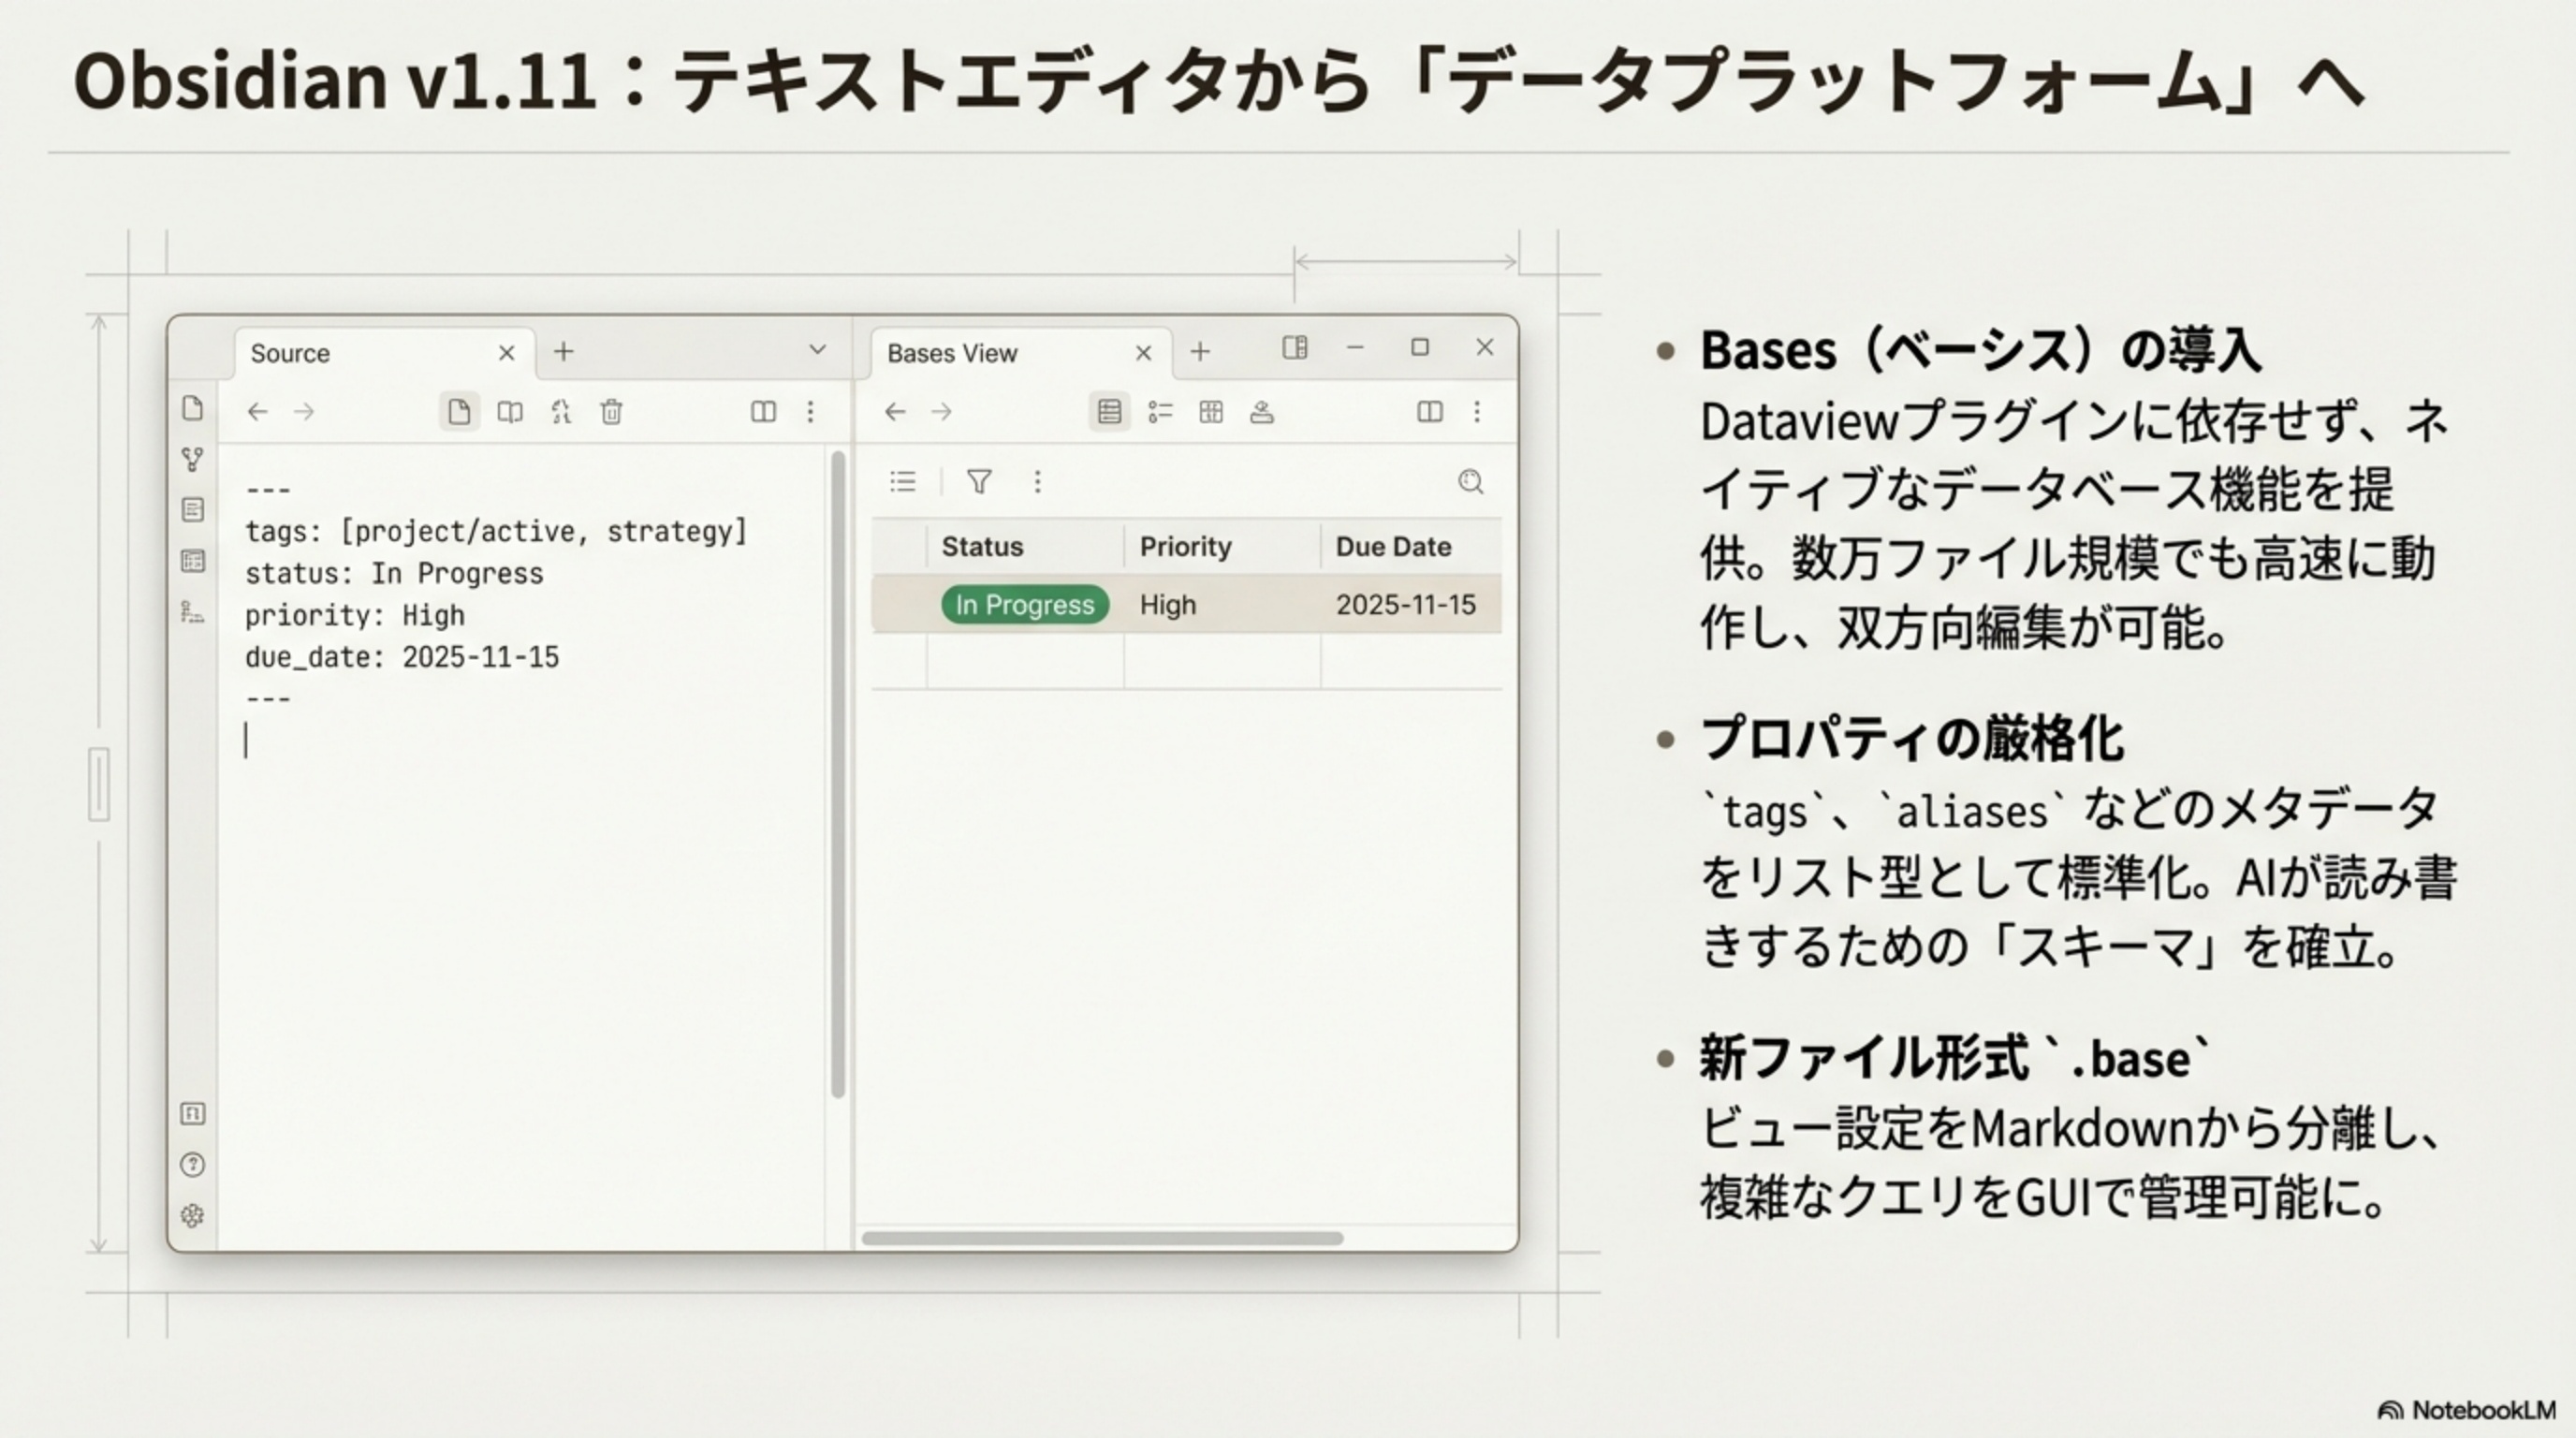Select the reading mode book icon in Source pane
Viewport: 2576px width, 1438px height.
[511, 412]
